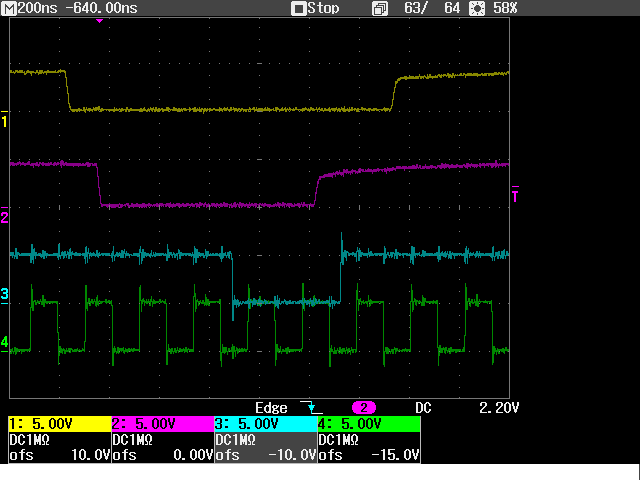Click the falling edge trigger slope icon
Image resolution: width=640 pixels, height=480 pixels.
point(316,408)
